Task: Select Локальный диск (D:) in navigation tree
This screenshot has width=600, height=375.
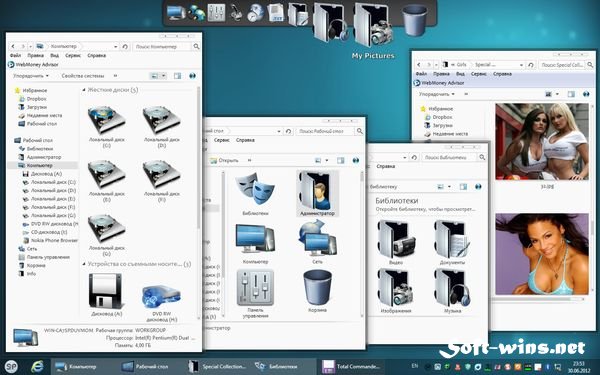Action: tap(49, 191)
